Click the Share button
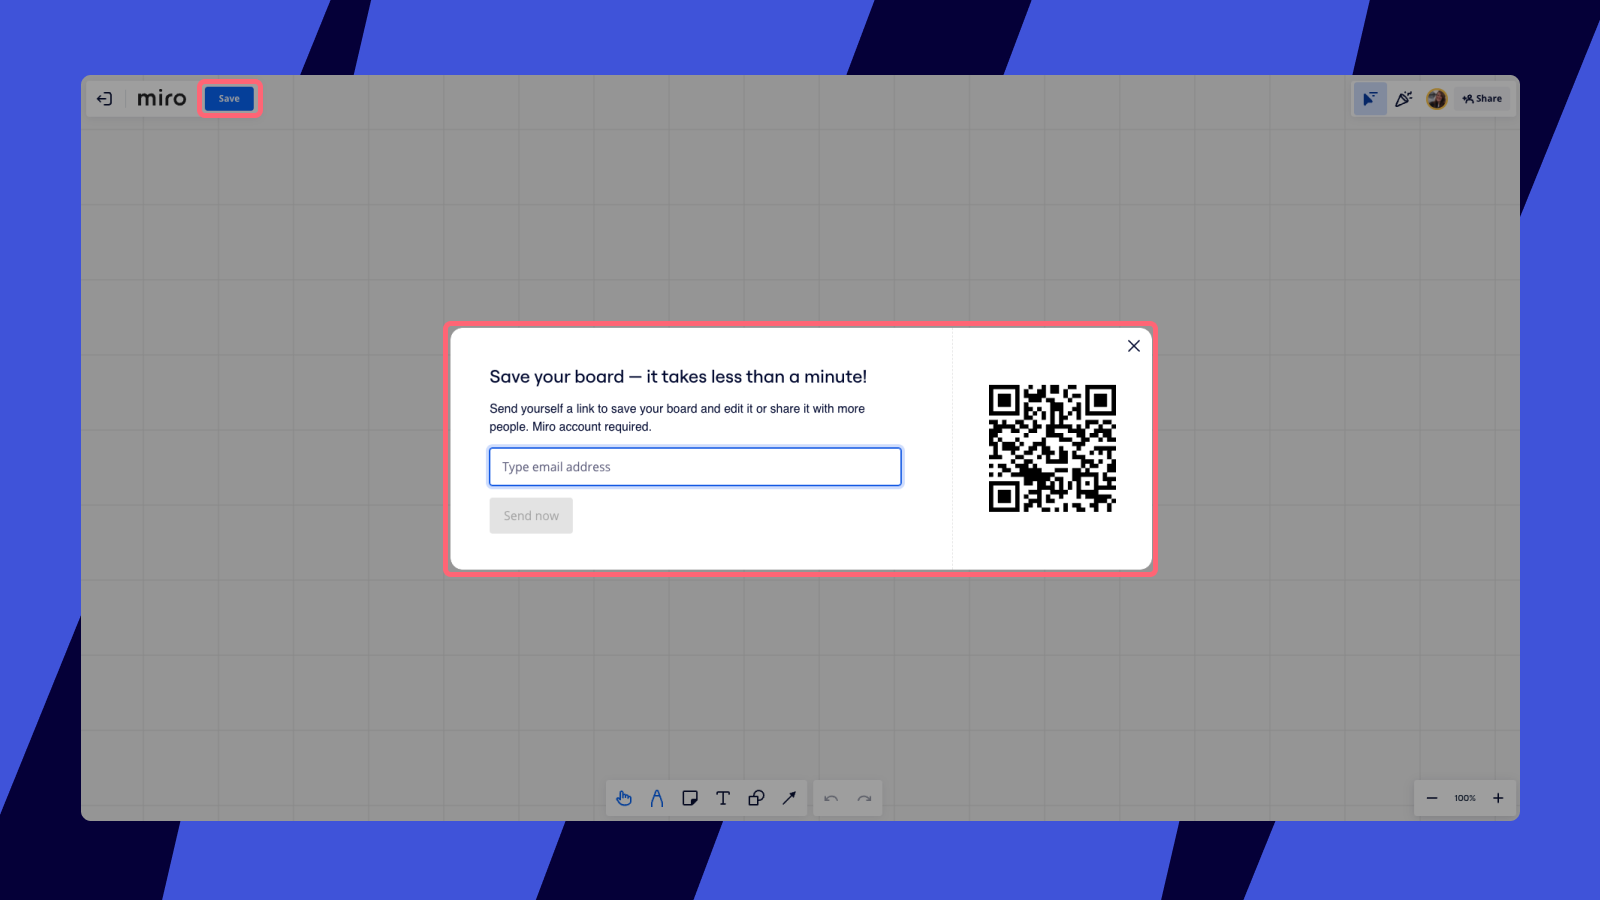Viewport: 1600px width, 900px height. coord(1482,99)
